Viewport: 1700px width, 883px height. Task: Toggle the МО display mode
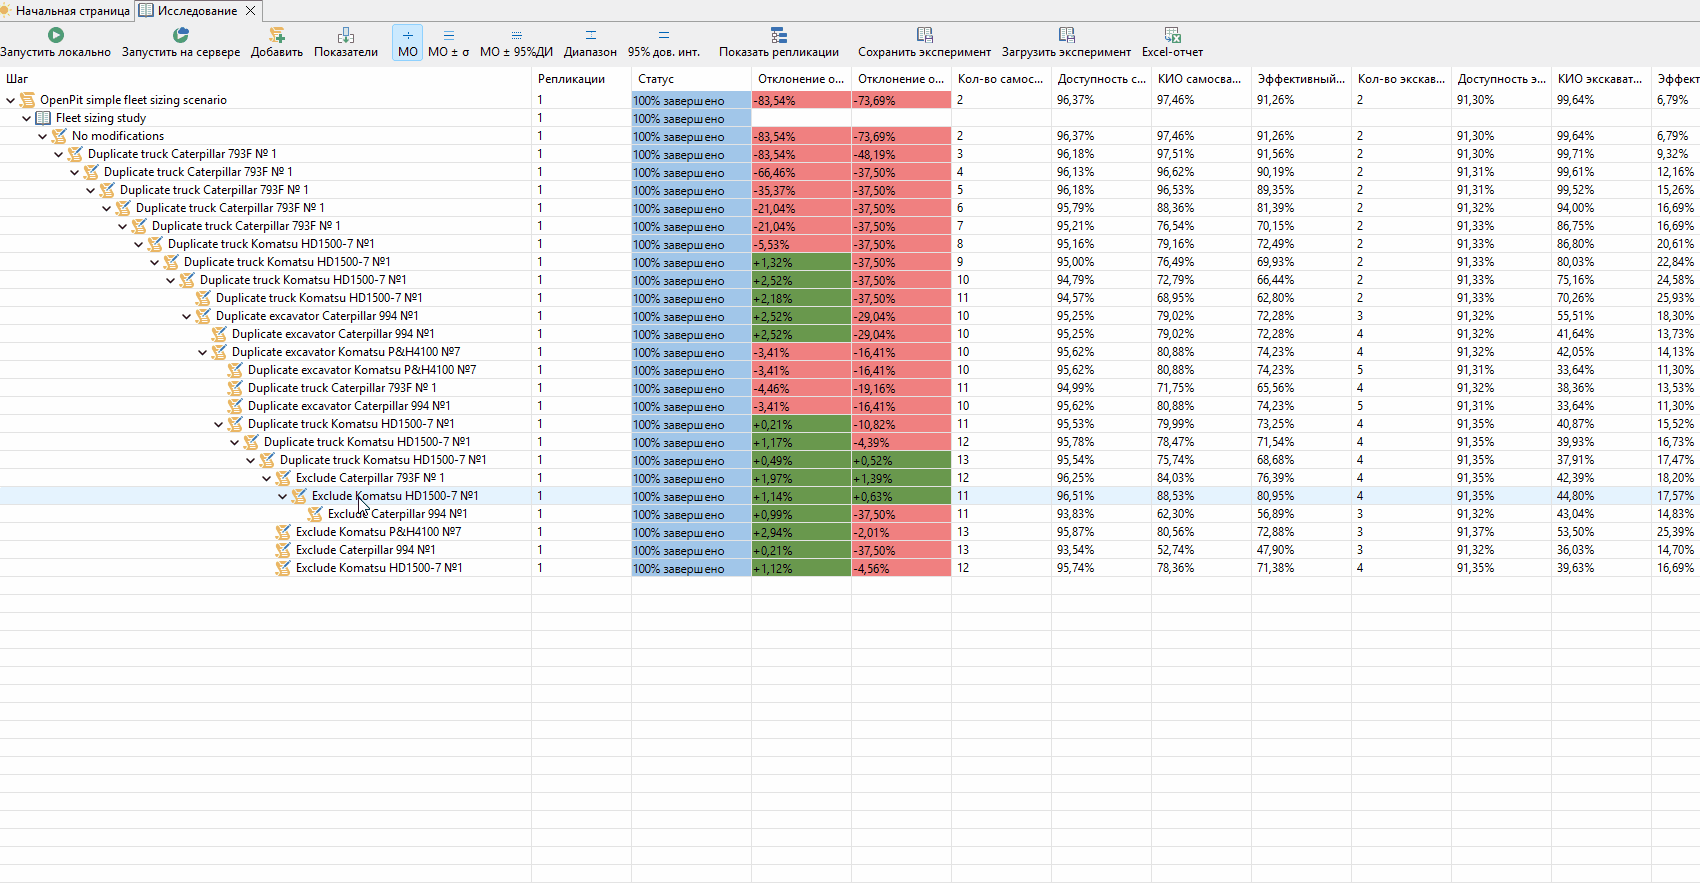click(407, 42)
